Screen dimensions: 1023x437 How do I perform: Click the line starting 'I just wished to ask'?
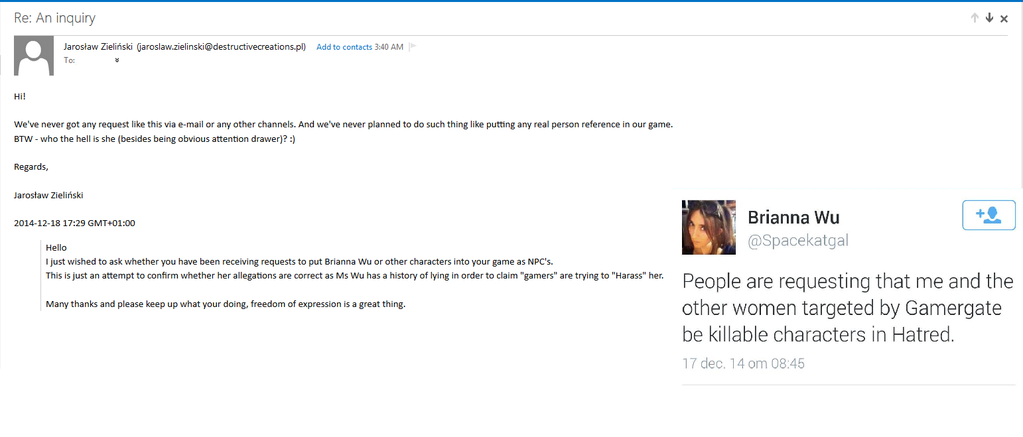pyautogui.click(x=299, y=261)
